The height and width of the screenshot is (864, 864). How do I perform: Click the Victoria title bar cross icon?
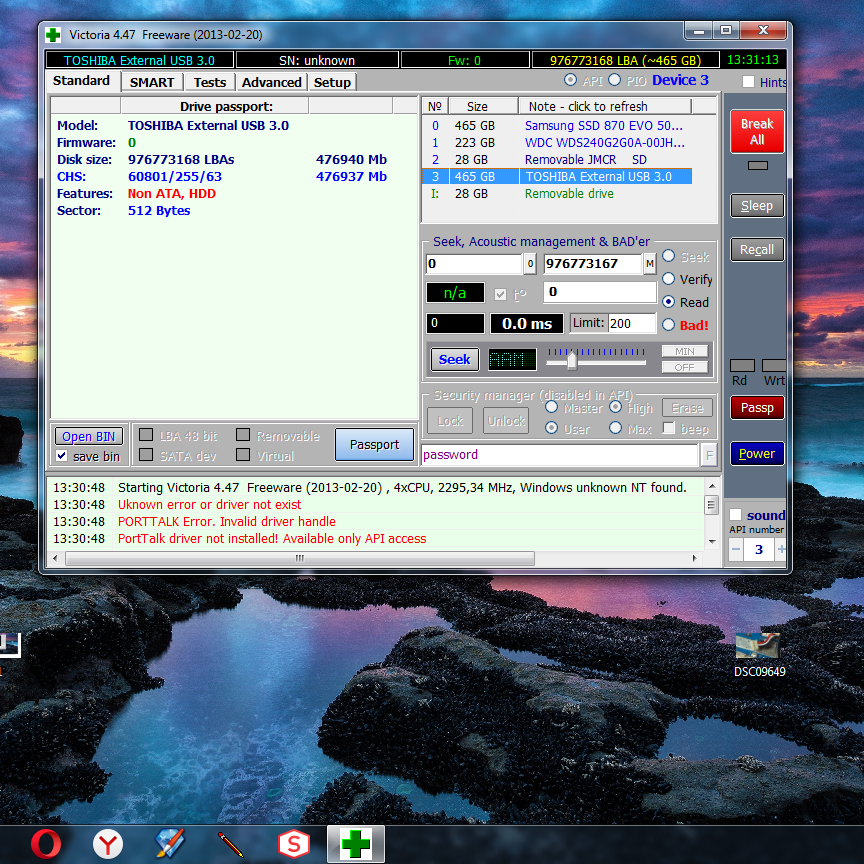coord(53,35)
